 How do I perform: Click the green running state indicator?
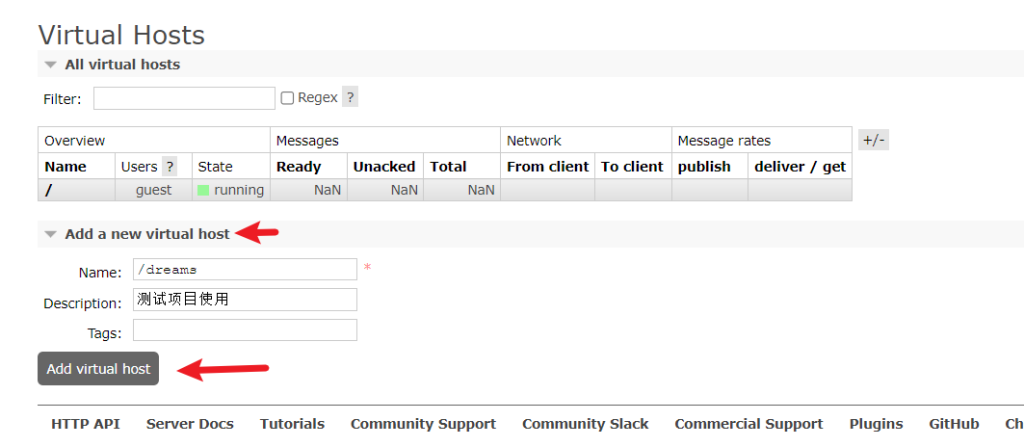[203, 190]
